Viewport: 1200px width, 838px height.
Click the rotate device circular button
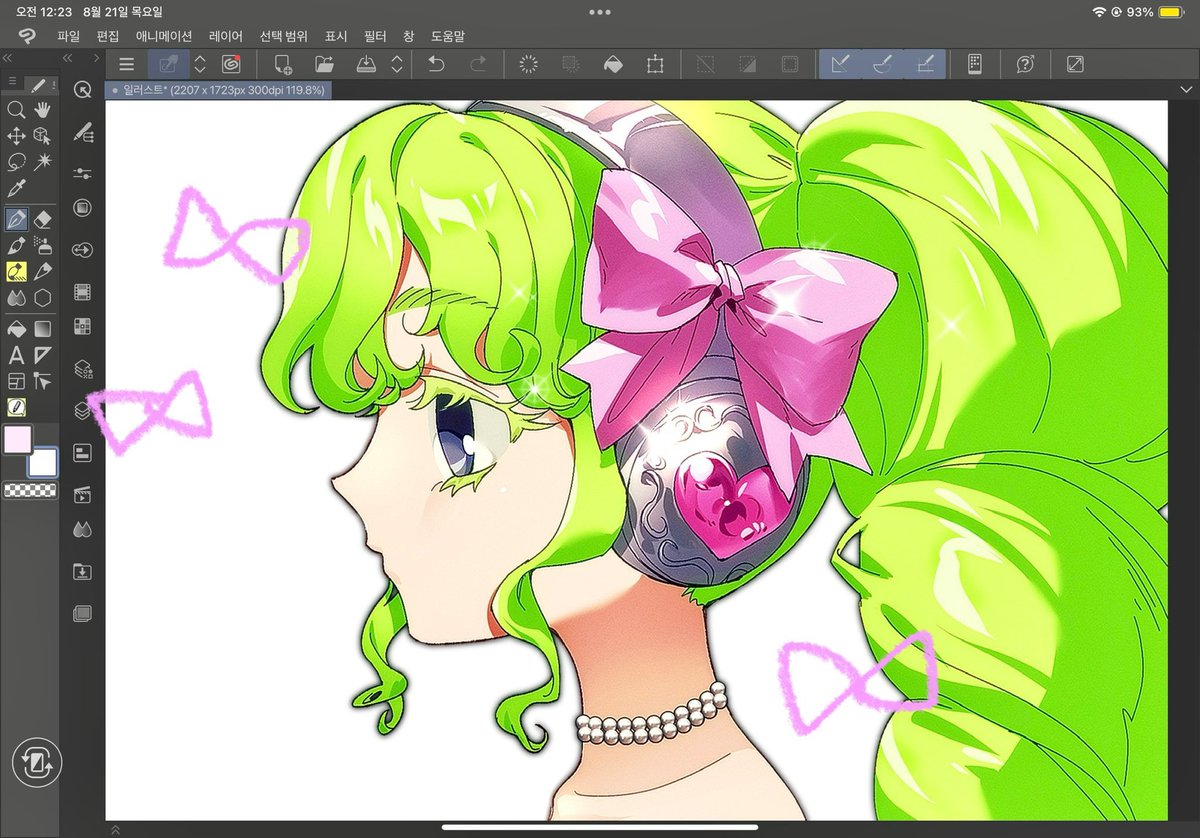37,763
